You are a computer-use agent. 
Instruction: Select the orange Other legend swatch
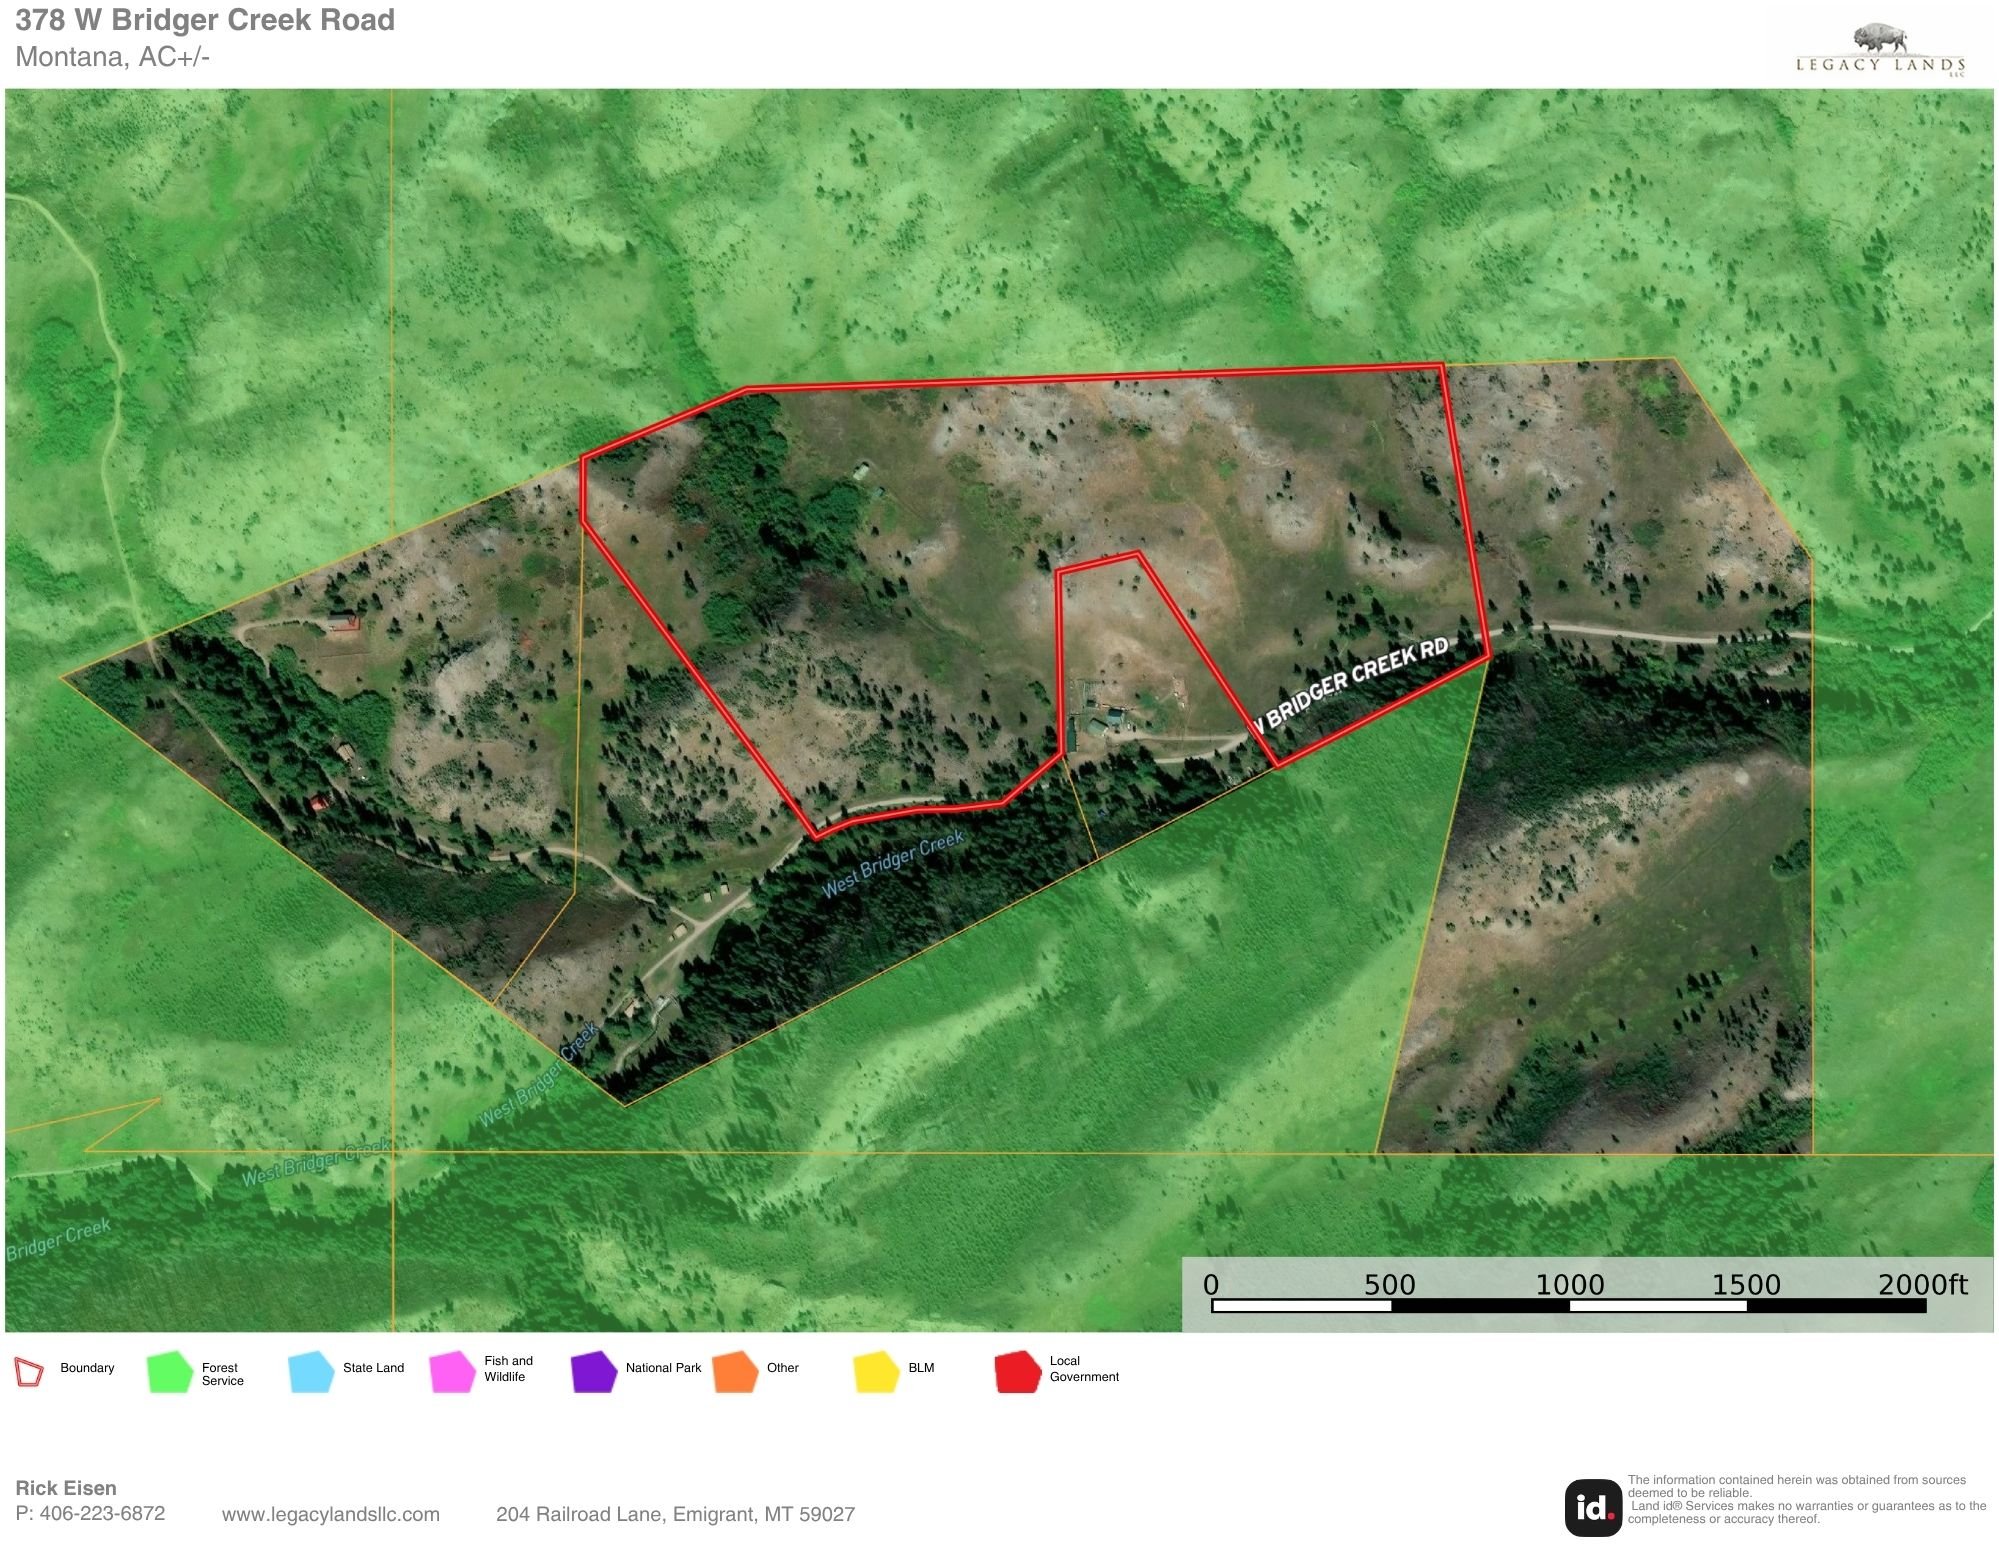[x=735, y=1372]
